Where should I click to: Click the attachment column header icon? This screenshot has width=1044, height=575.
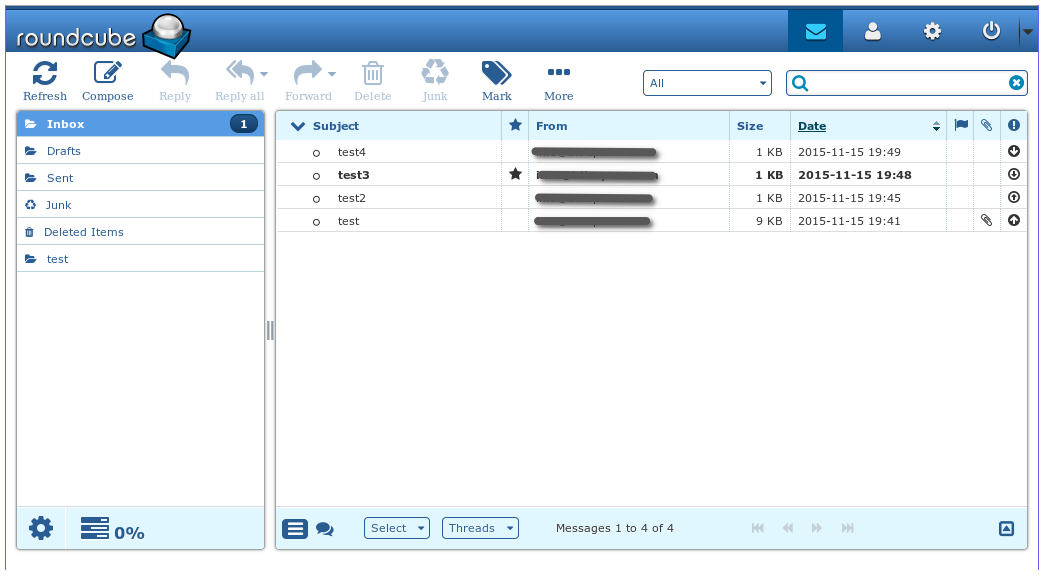(987, 125)
